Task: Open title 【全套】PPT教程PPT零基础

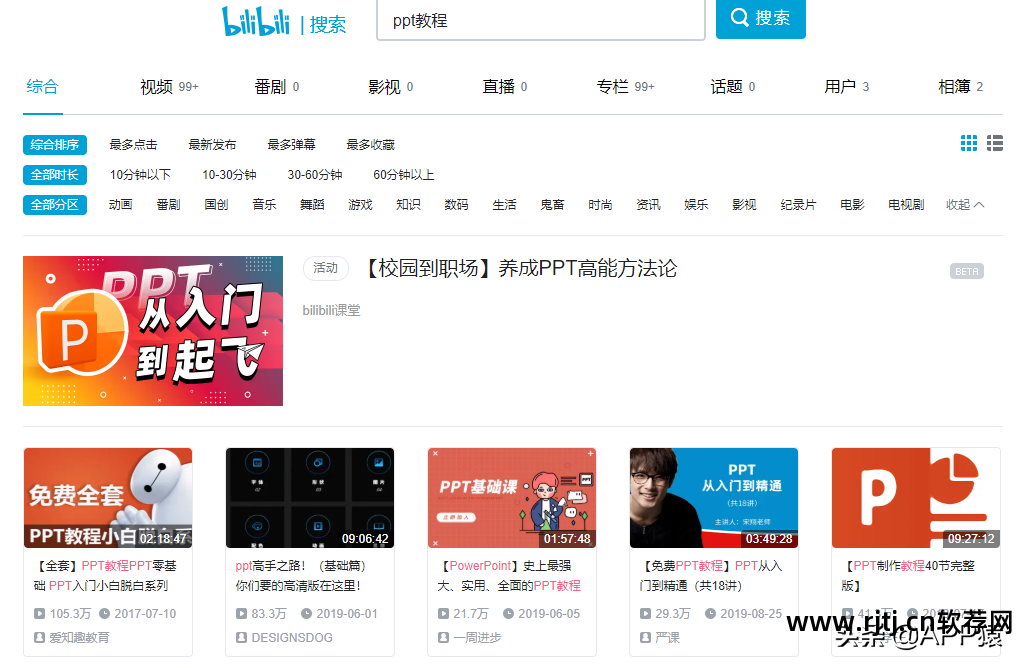Action: pyautogui.click(x=105, y=575)
